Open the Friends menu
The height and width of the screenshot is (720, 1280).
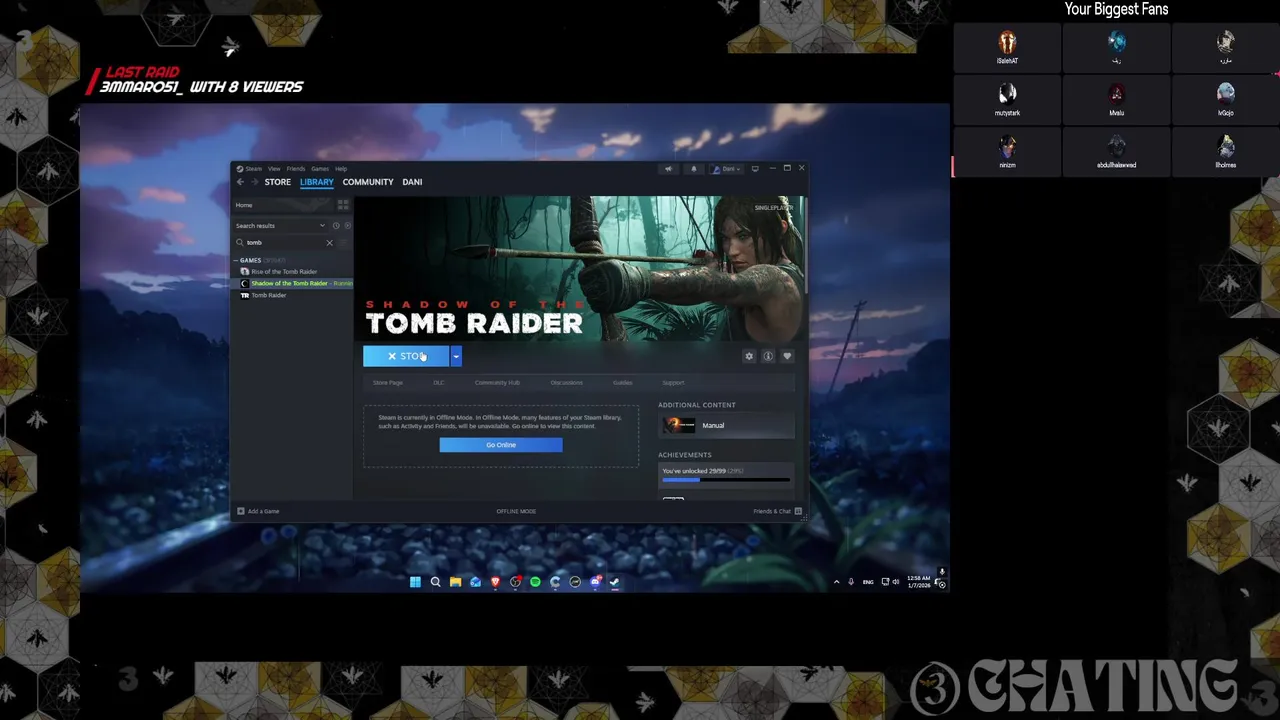click(x=296, y=169)
